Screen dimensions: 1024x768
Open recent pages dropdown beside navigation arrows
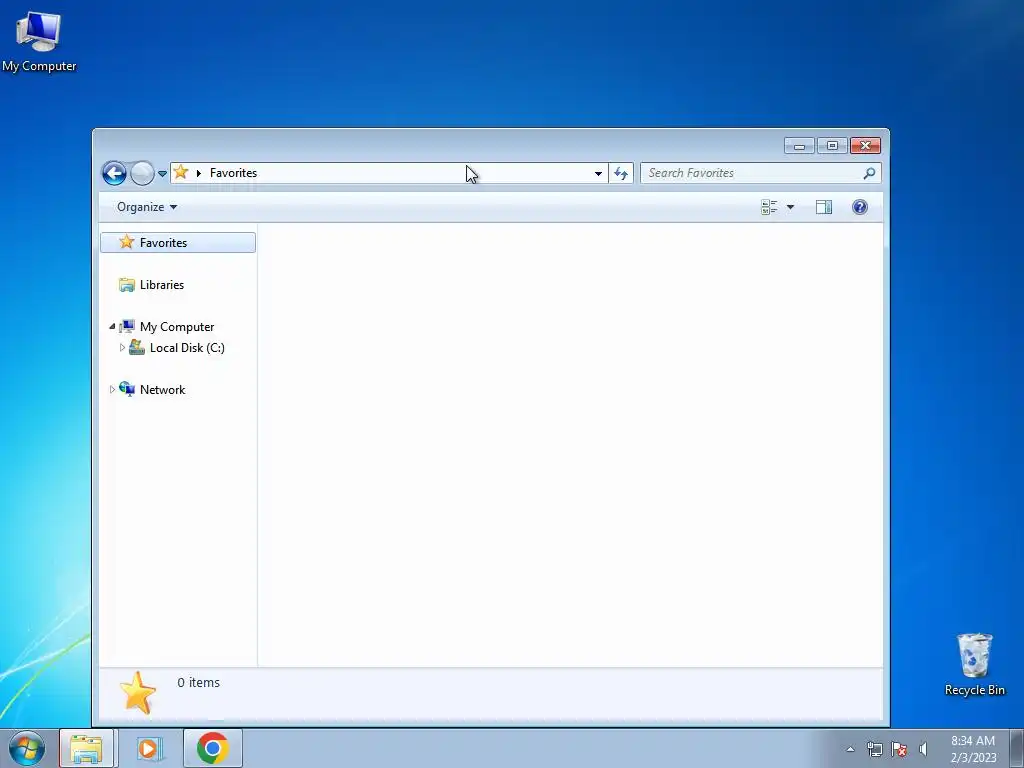(162, 174)
